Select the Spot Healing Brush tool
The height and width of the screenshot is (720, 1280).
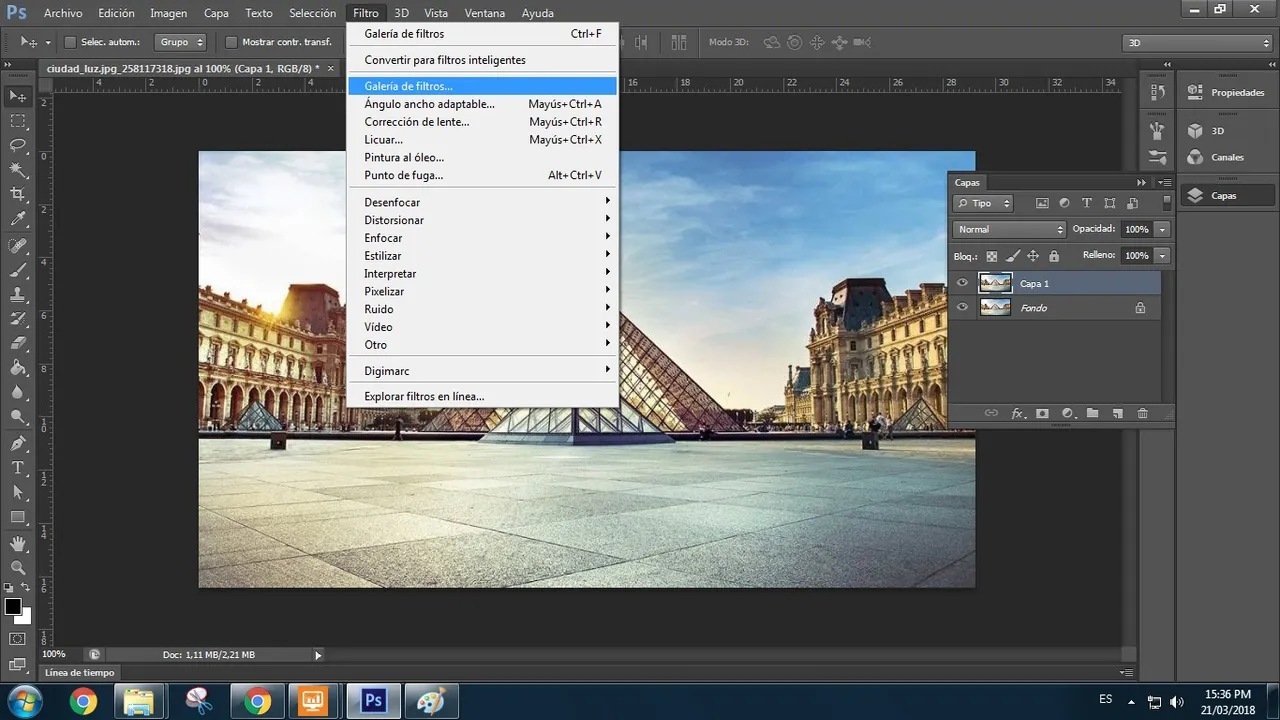(18, 246)
